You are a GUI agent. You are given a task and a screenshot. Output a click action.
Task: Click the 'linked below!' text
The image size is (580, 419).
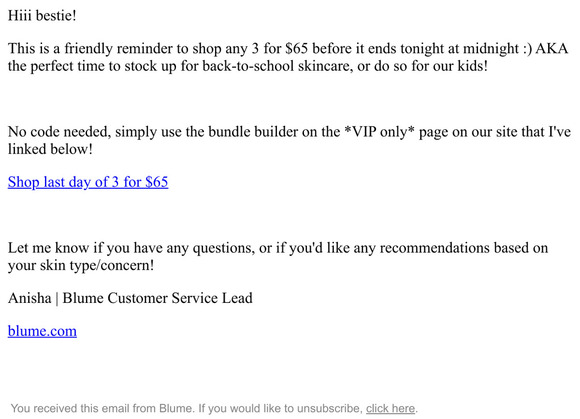50,149
